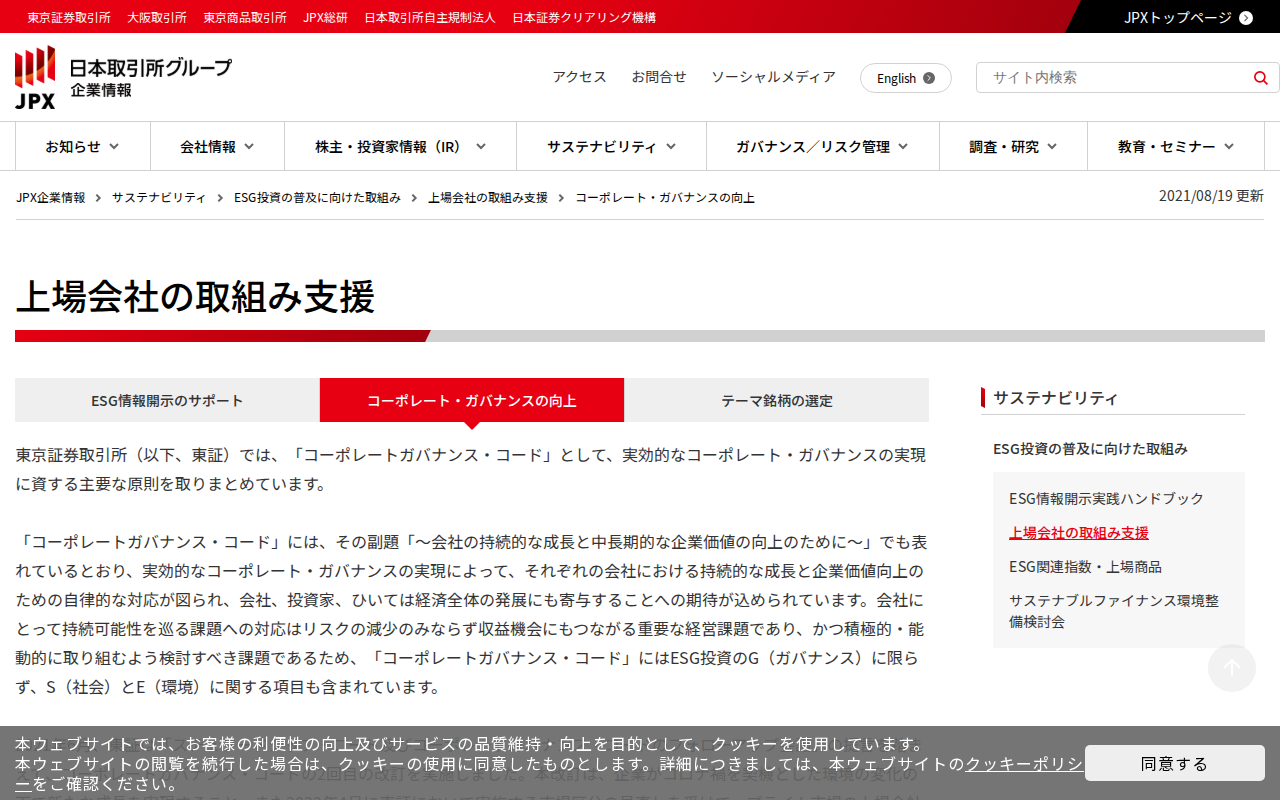Click the 2021/08/19 更新 date text
The image size is (1280, 800).
click(x=1211, y=196)
